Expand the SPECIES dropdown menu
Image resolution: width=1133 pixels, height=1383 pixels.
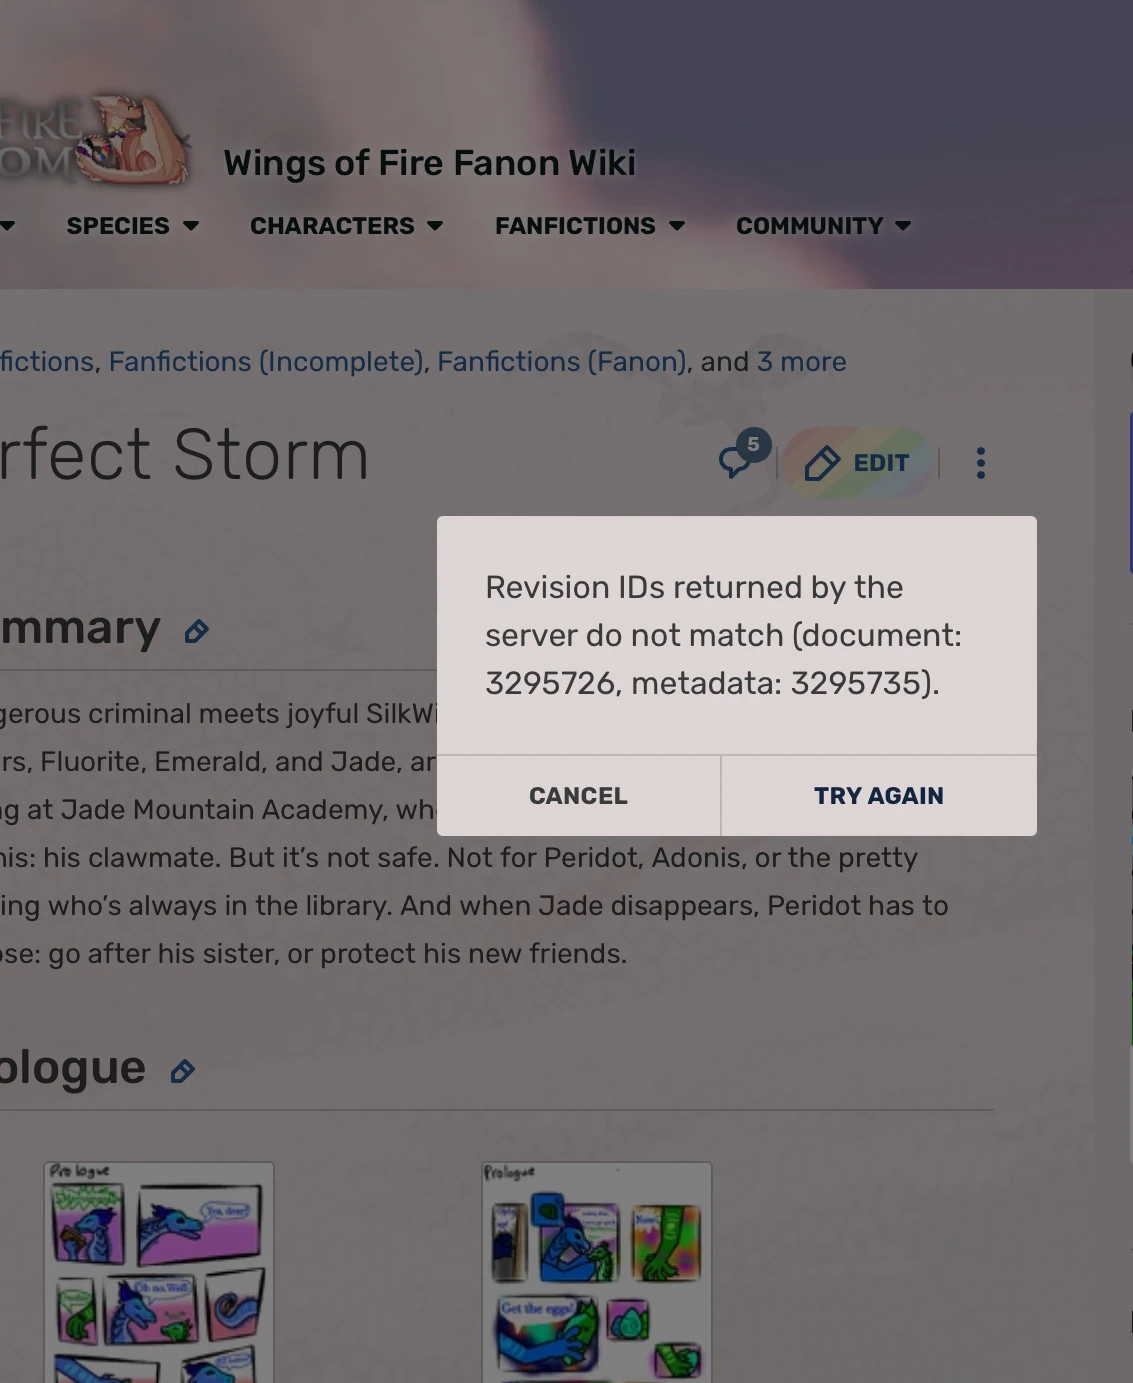133,226
